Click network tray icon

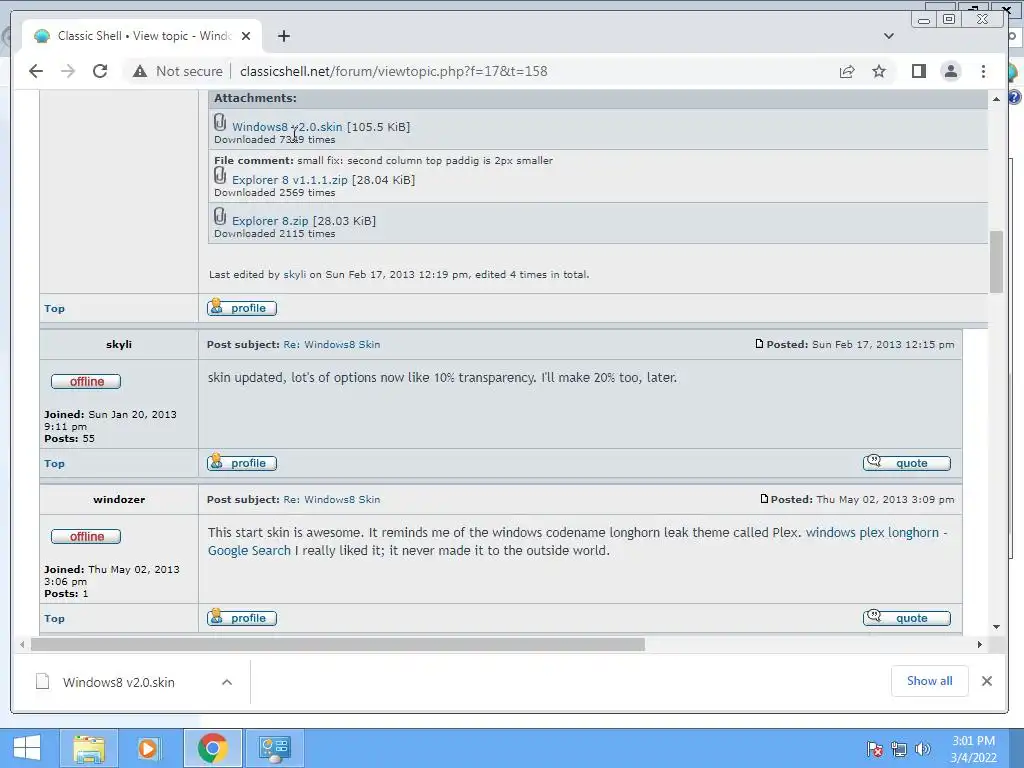click(x=899, y=748)
